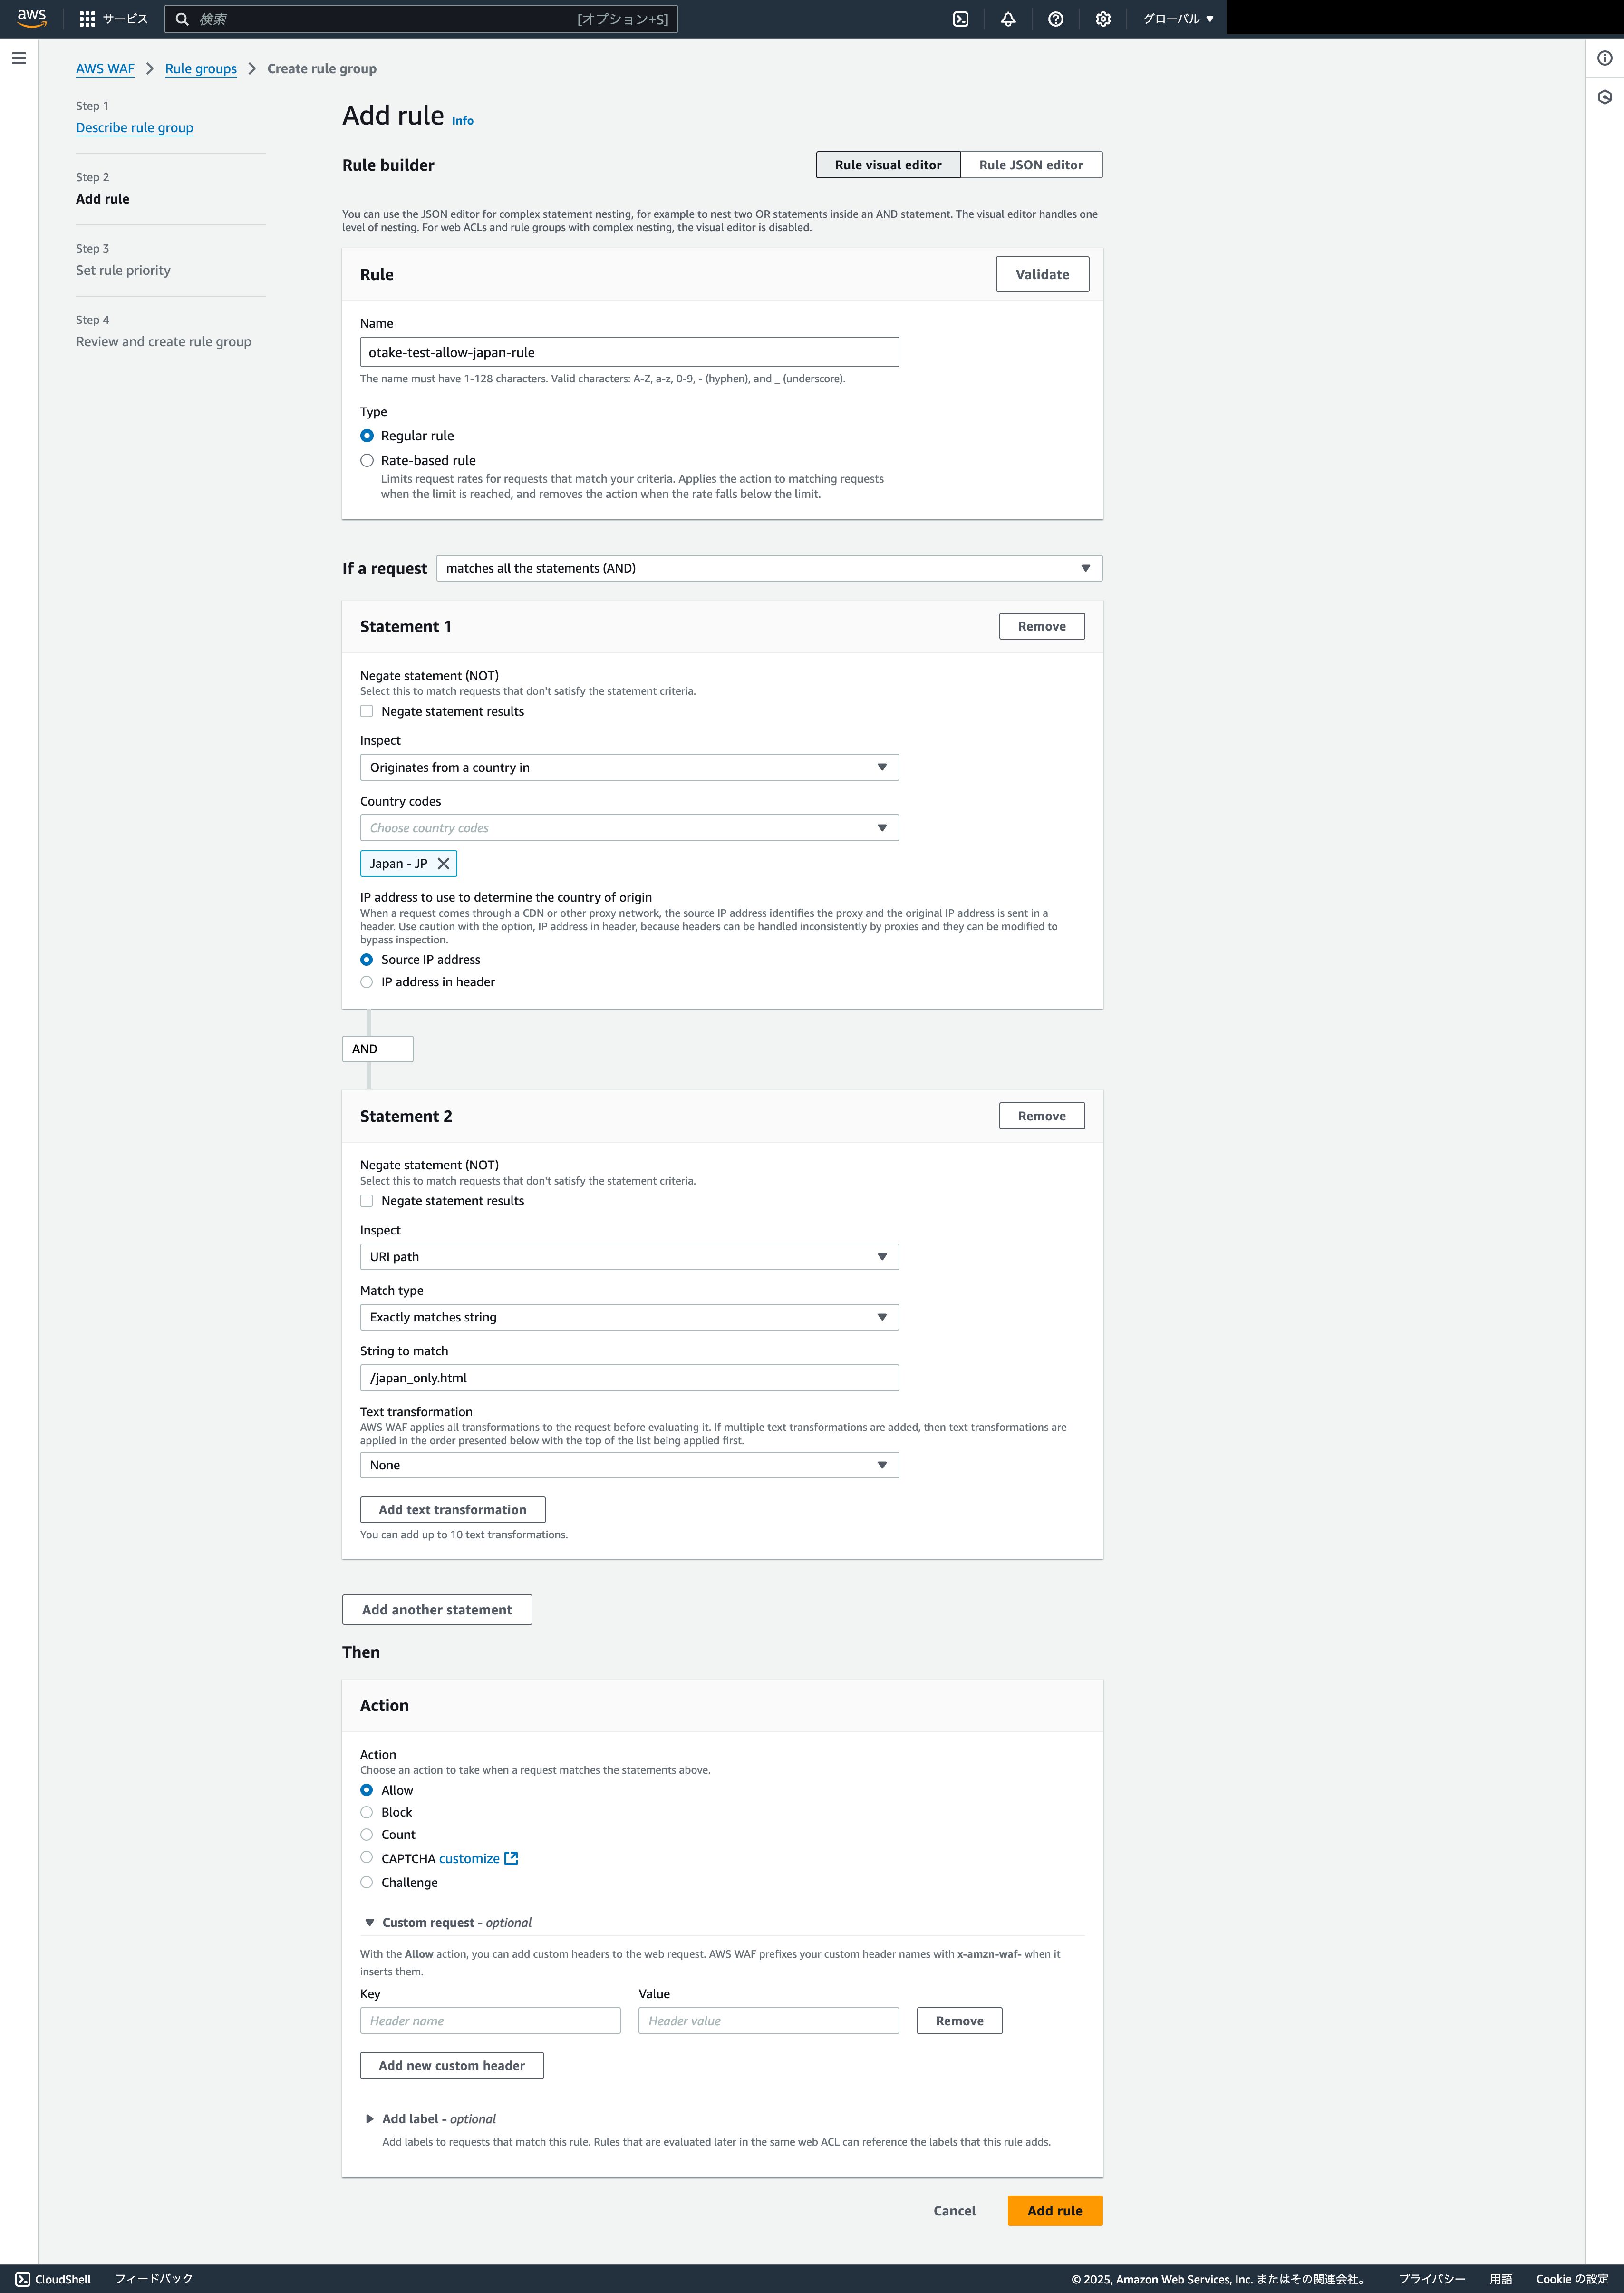1624x2293 pixels.
Task: Check Negate statement results in Statement 2
Action: pyautogui.click(x=366, y=1201)
